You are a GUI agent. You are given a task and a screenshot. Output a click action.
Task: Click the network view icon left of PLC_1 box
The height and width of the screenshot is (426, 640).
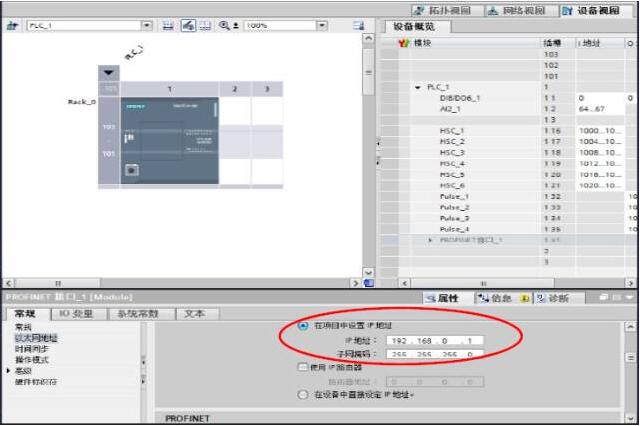click(x=14, y=24)
